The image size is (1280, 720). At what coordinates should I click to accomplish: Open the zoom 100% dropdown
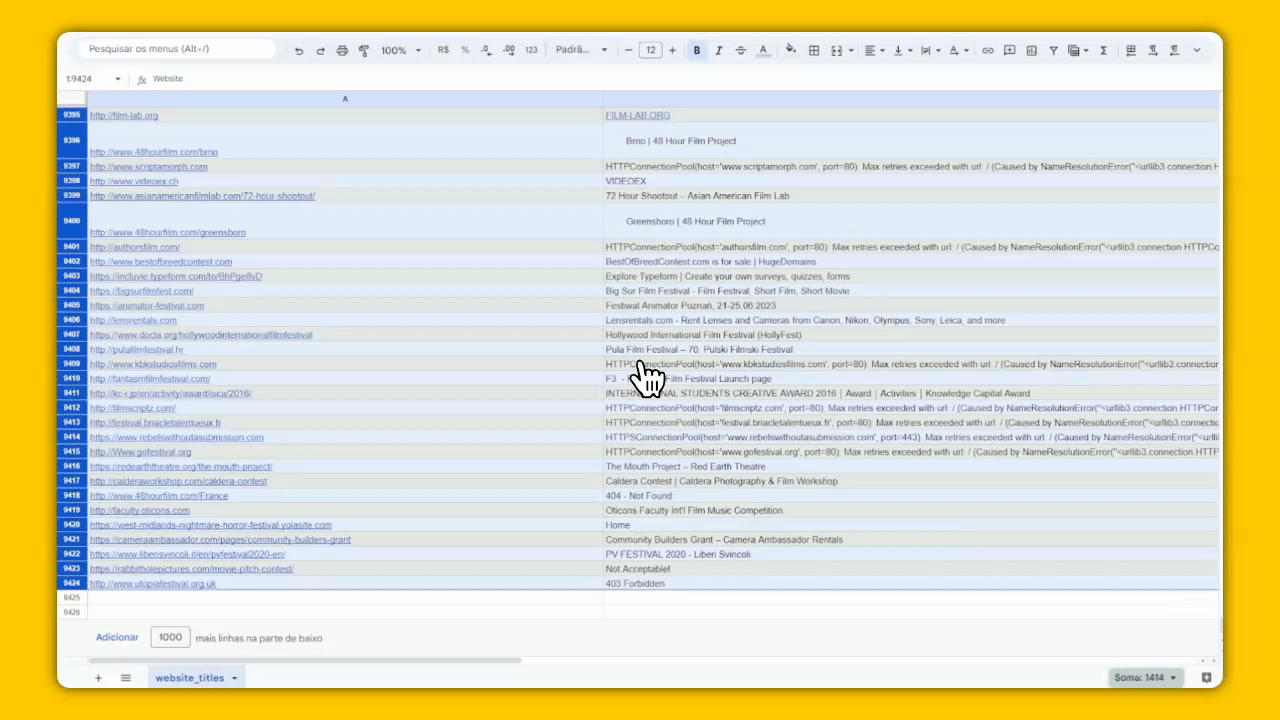pos(401,50)
